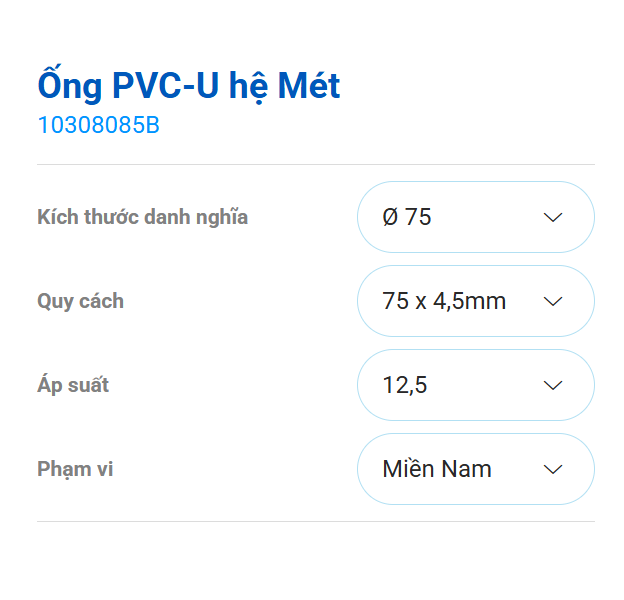The width and height of the screenshot is (624, 600).
Task: Click the divider line below the product code
Action: point(316,164)
